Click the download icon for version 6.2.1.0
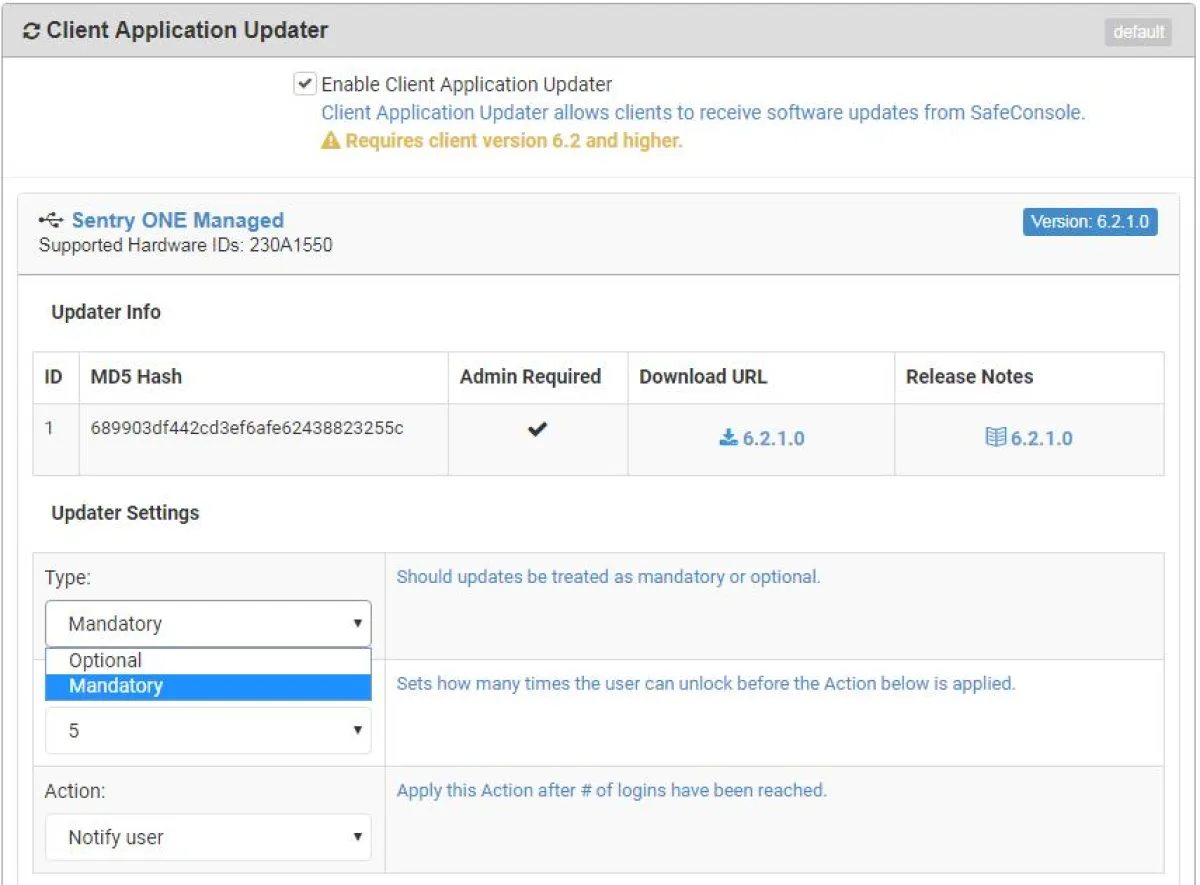Image resolution: width=1200 pixels, height=885 pixels. [728, 436]
